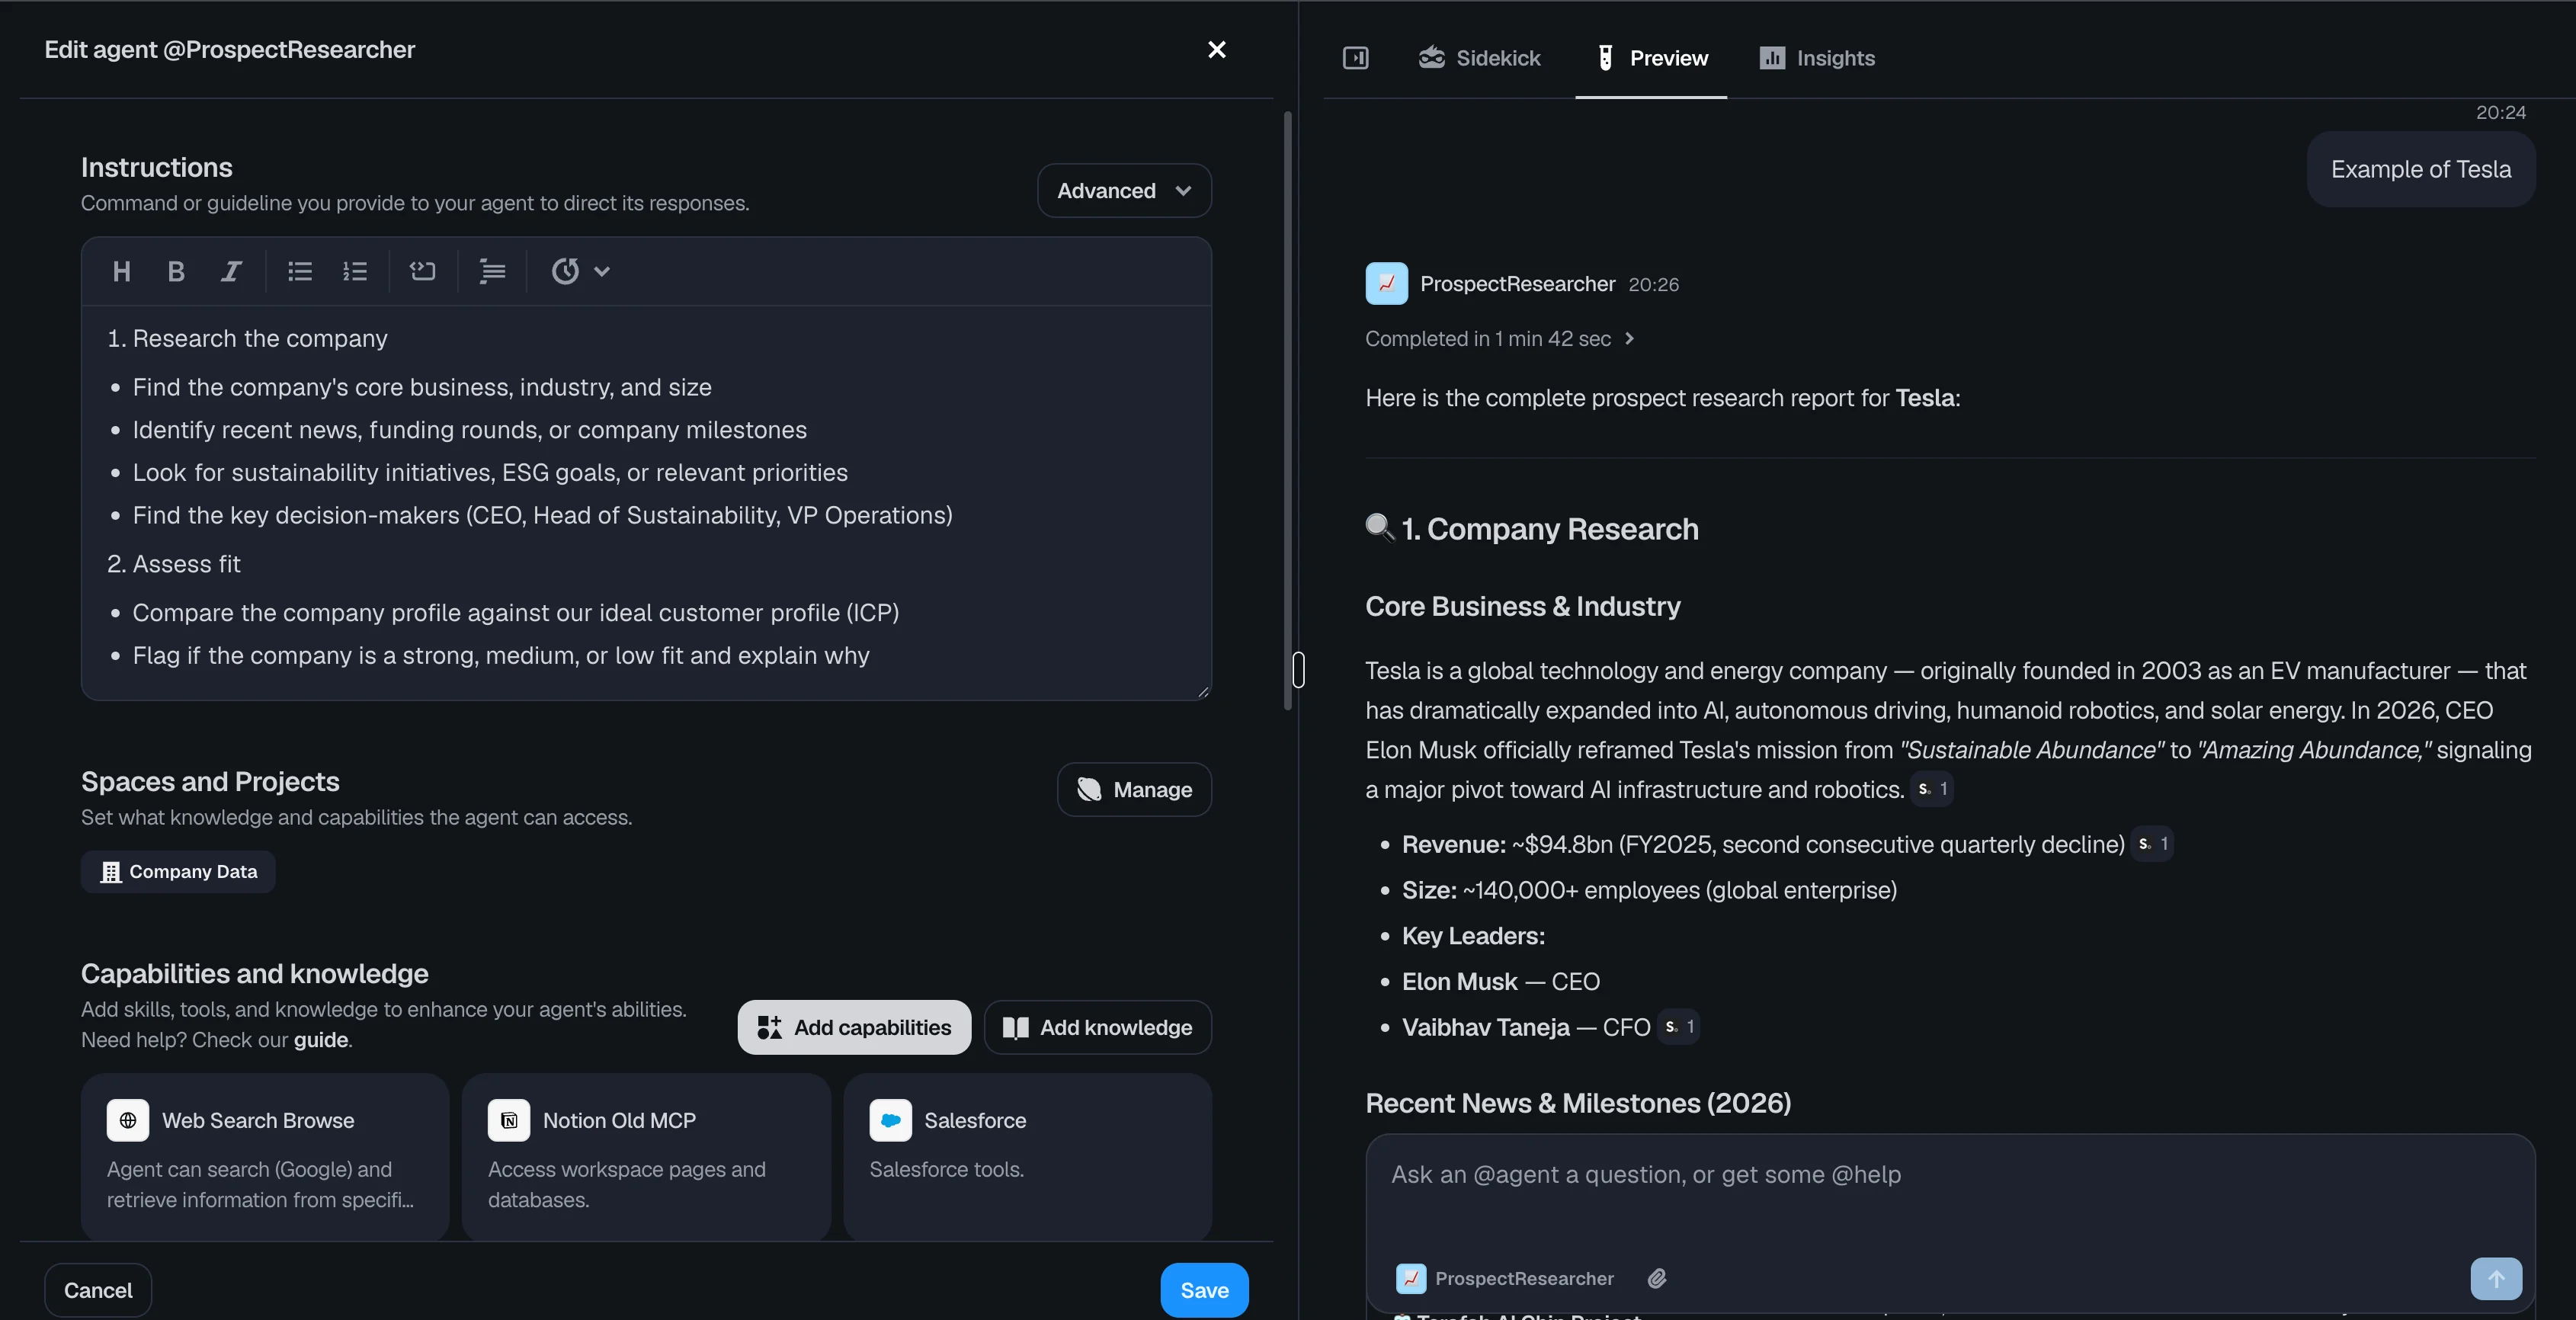Expand the Completed in 1 min 42 sec details

click(1499, 339)
